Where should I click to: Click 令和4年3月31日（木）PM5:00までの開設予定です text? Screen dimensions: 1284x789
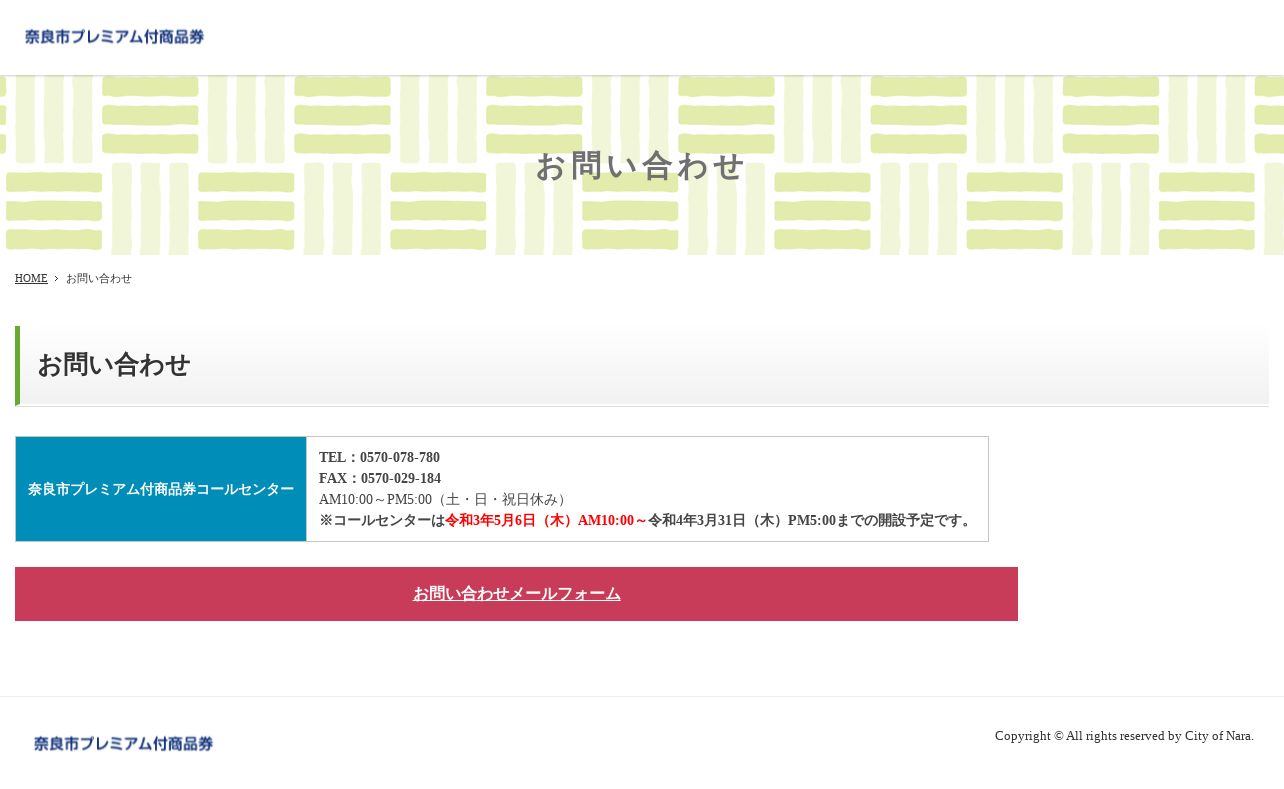(x=812, y=520)
